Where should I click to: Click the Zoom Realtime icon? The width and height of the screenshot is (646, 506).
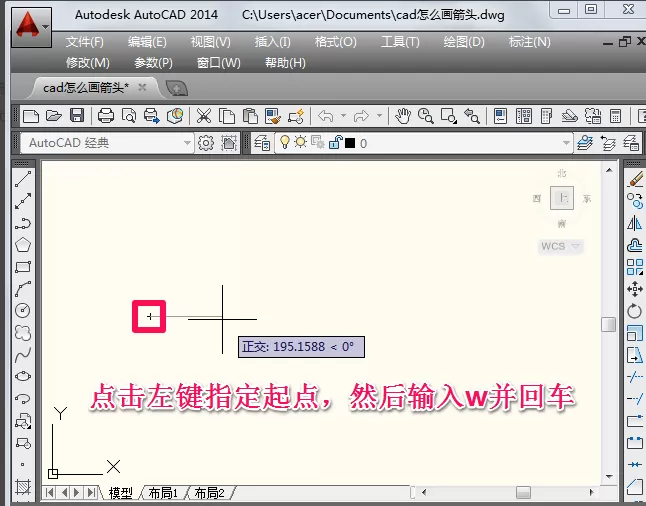pyautogui.click(x=425, y=116)
